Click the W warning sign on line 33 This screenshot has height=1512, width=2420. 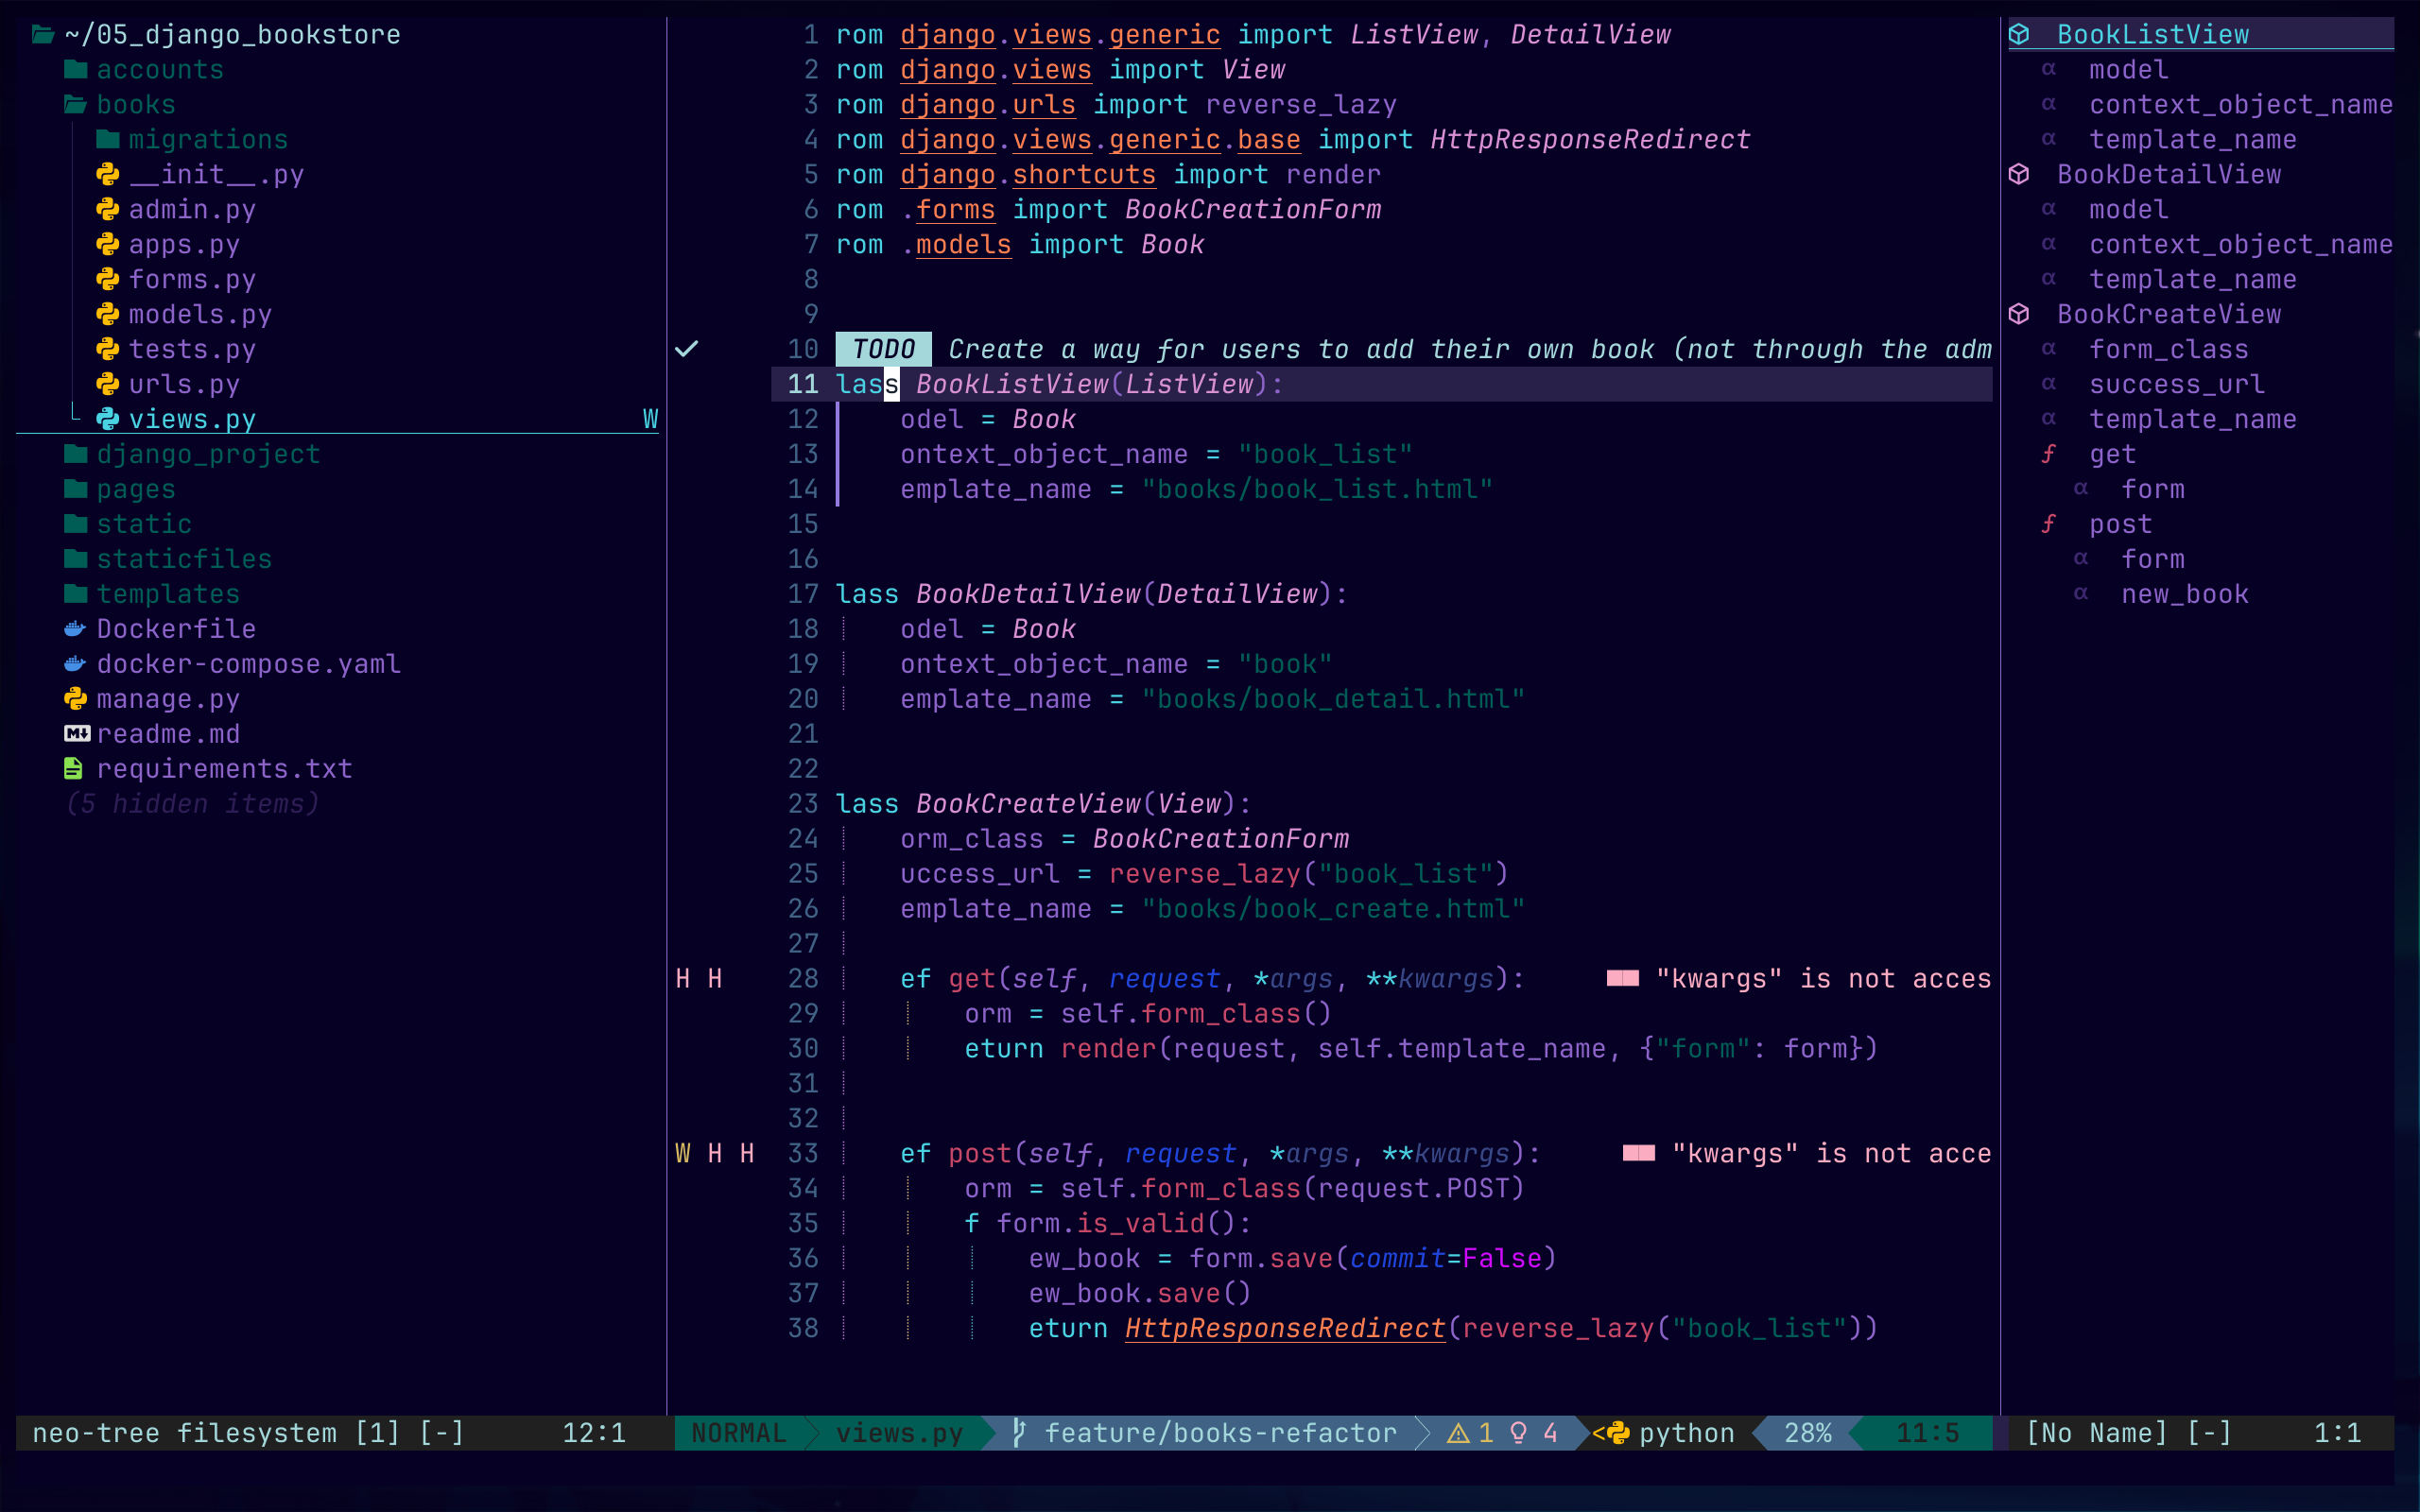pyautogui.click(x=683, y=1154)
